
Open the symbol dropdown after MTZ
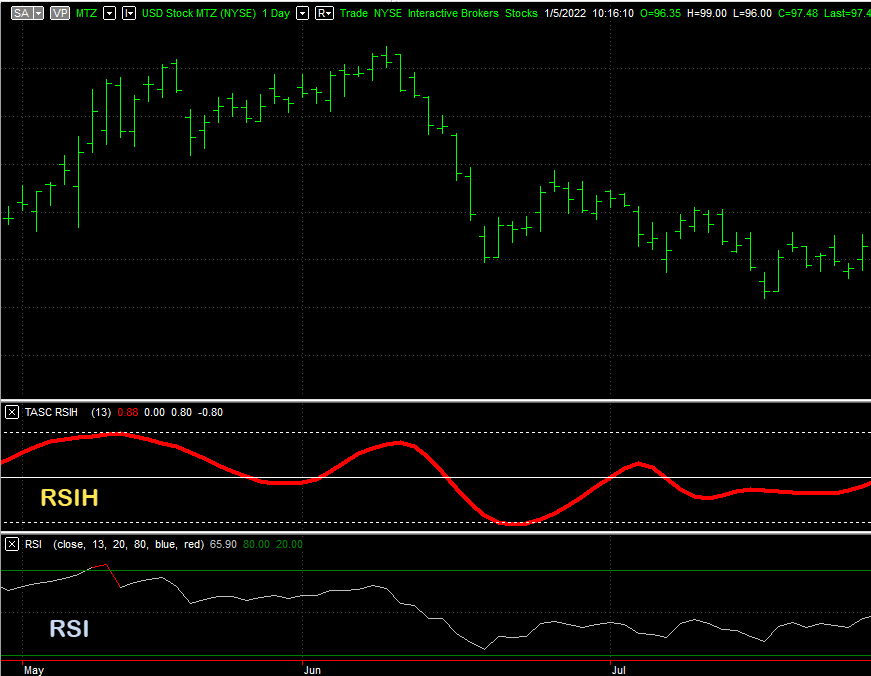click(x=110, y=13)
